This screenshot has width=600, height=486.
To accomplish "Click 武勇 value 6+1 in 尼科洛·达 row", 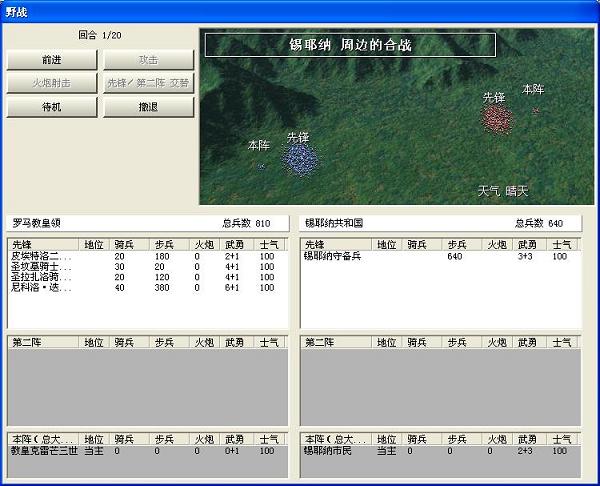I will coord(232,287).
